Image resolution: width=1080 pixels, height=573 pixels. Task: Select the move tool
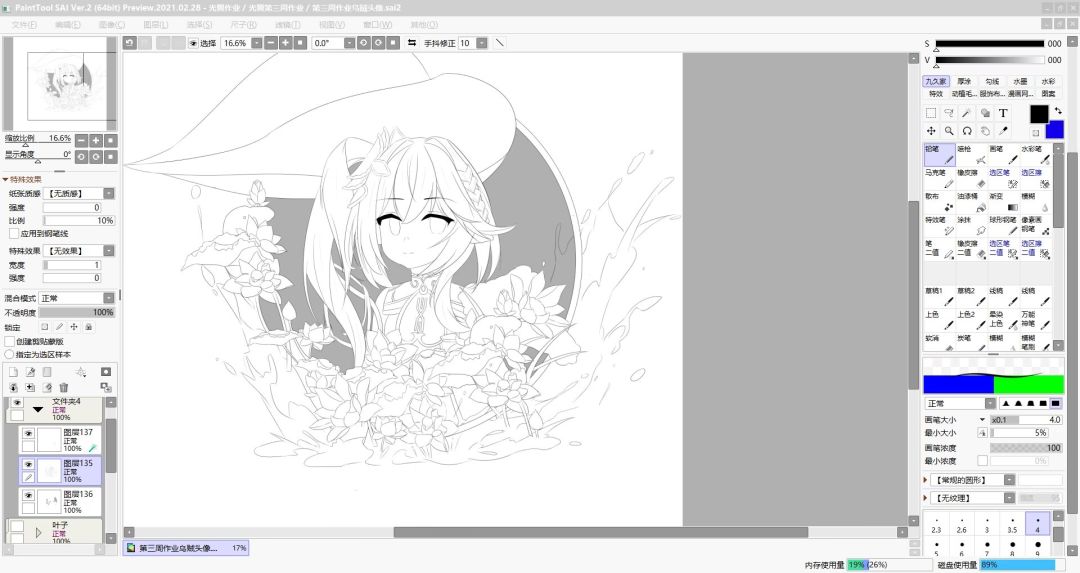931,131
